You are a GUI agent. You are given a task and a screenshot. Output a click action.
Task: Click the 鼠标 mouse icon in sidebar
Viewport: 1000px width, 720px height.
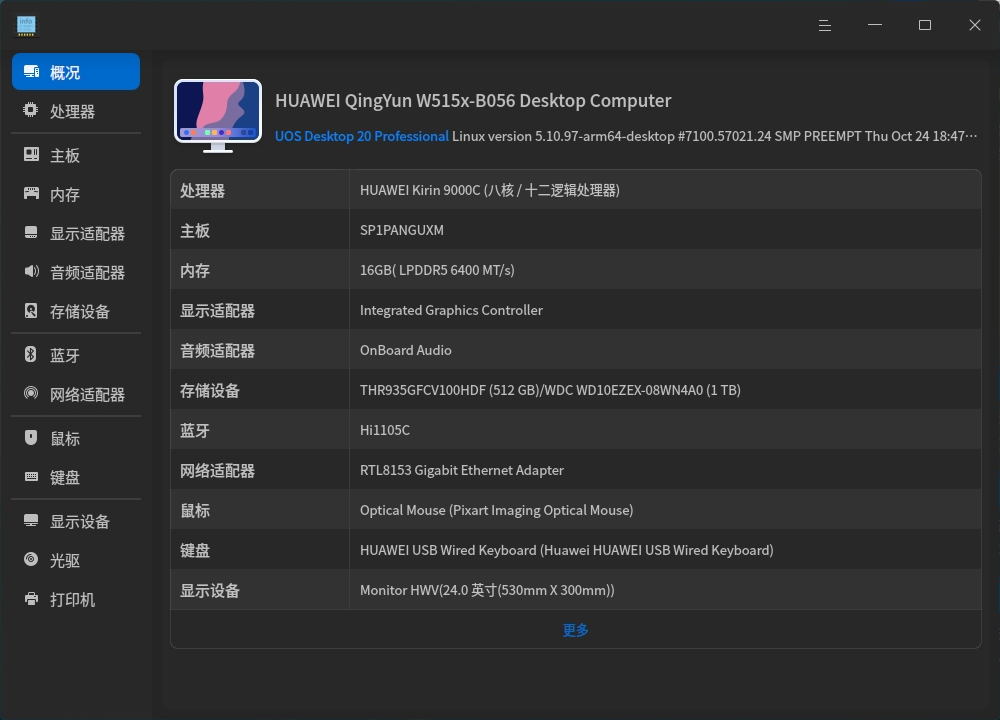(31, 437)
